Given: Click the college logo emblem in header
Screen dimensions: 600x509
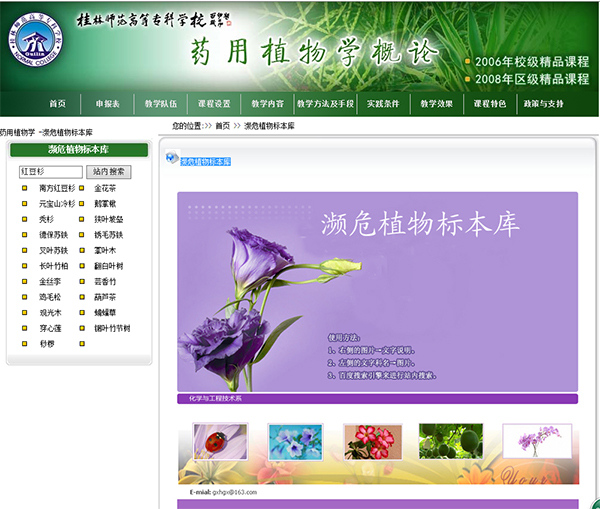Looking at the screenshot, I should pos(36,45).
